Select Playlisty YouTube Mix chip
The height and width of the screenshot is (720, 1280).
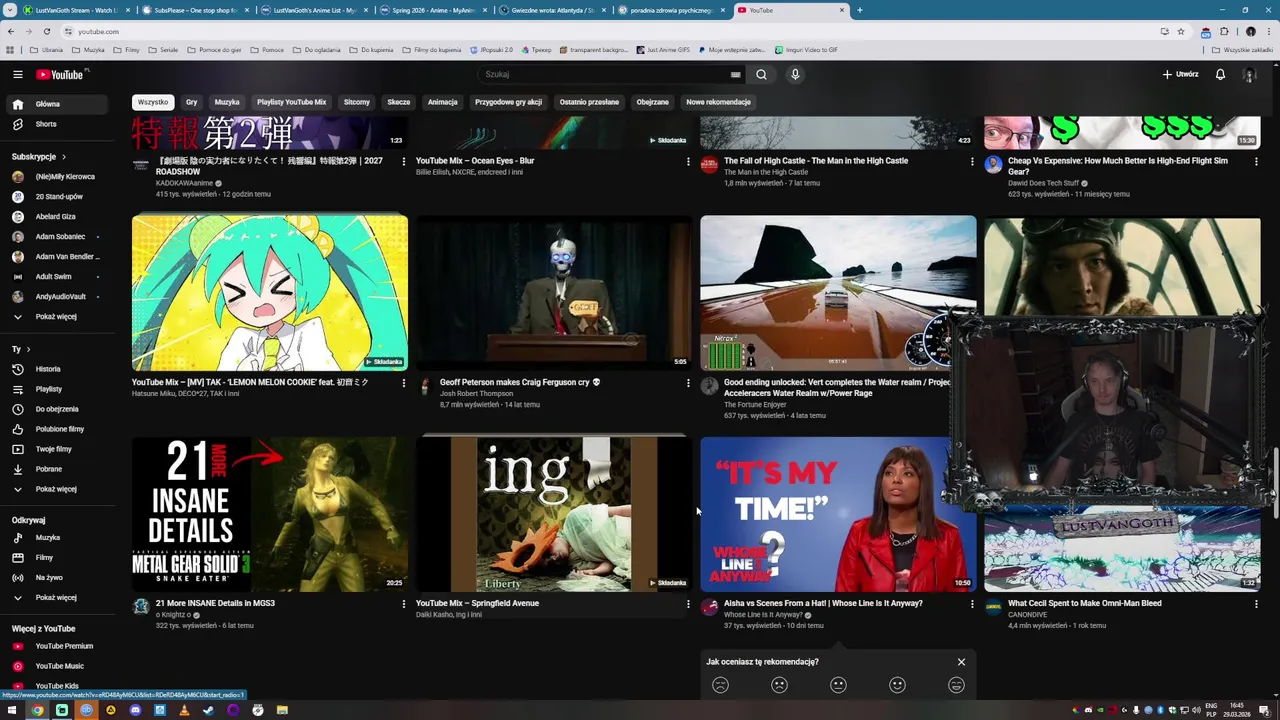(x=292, y=102)
